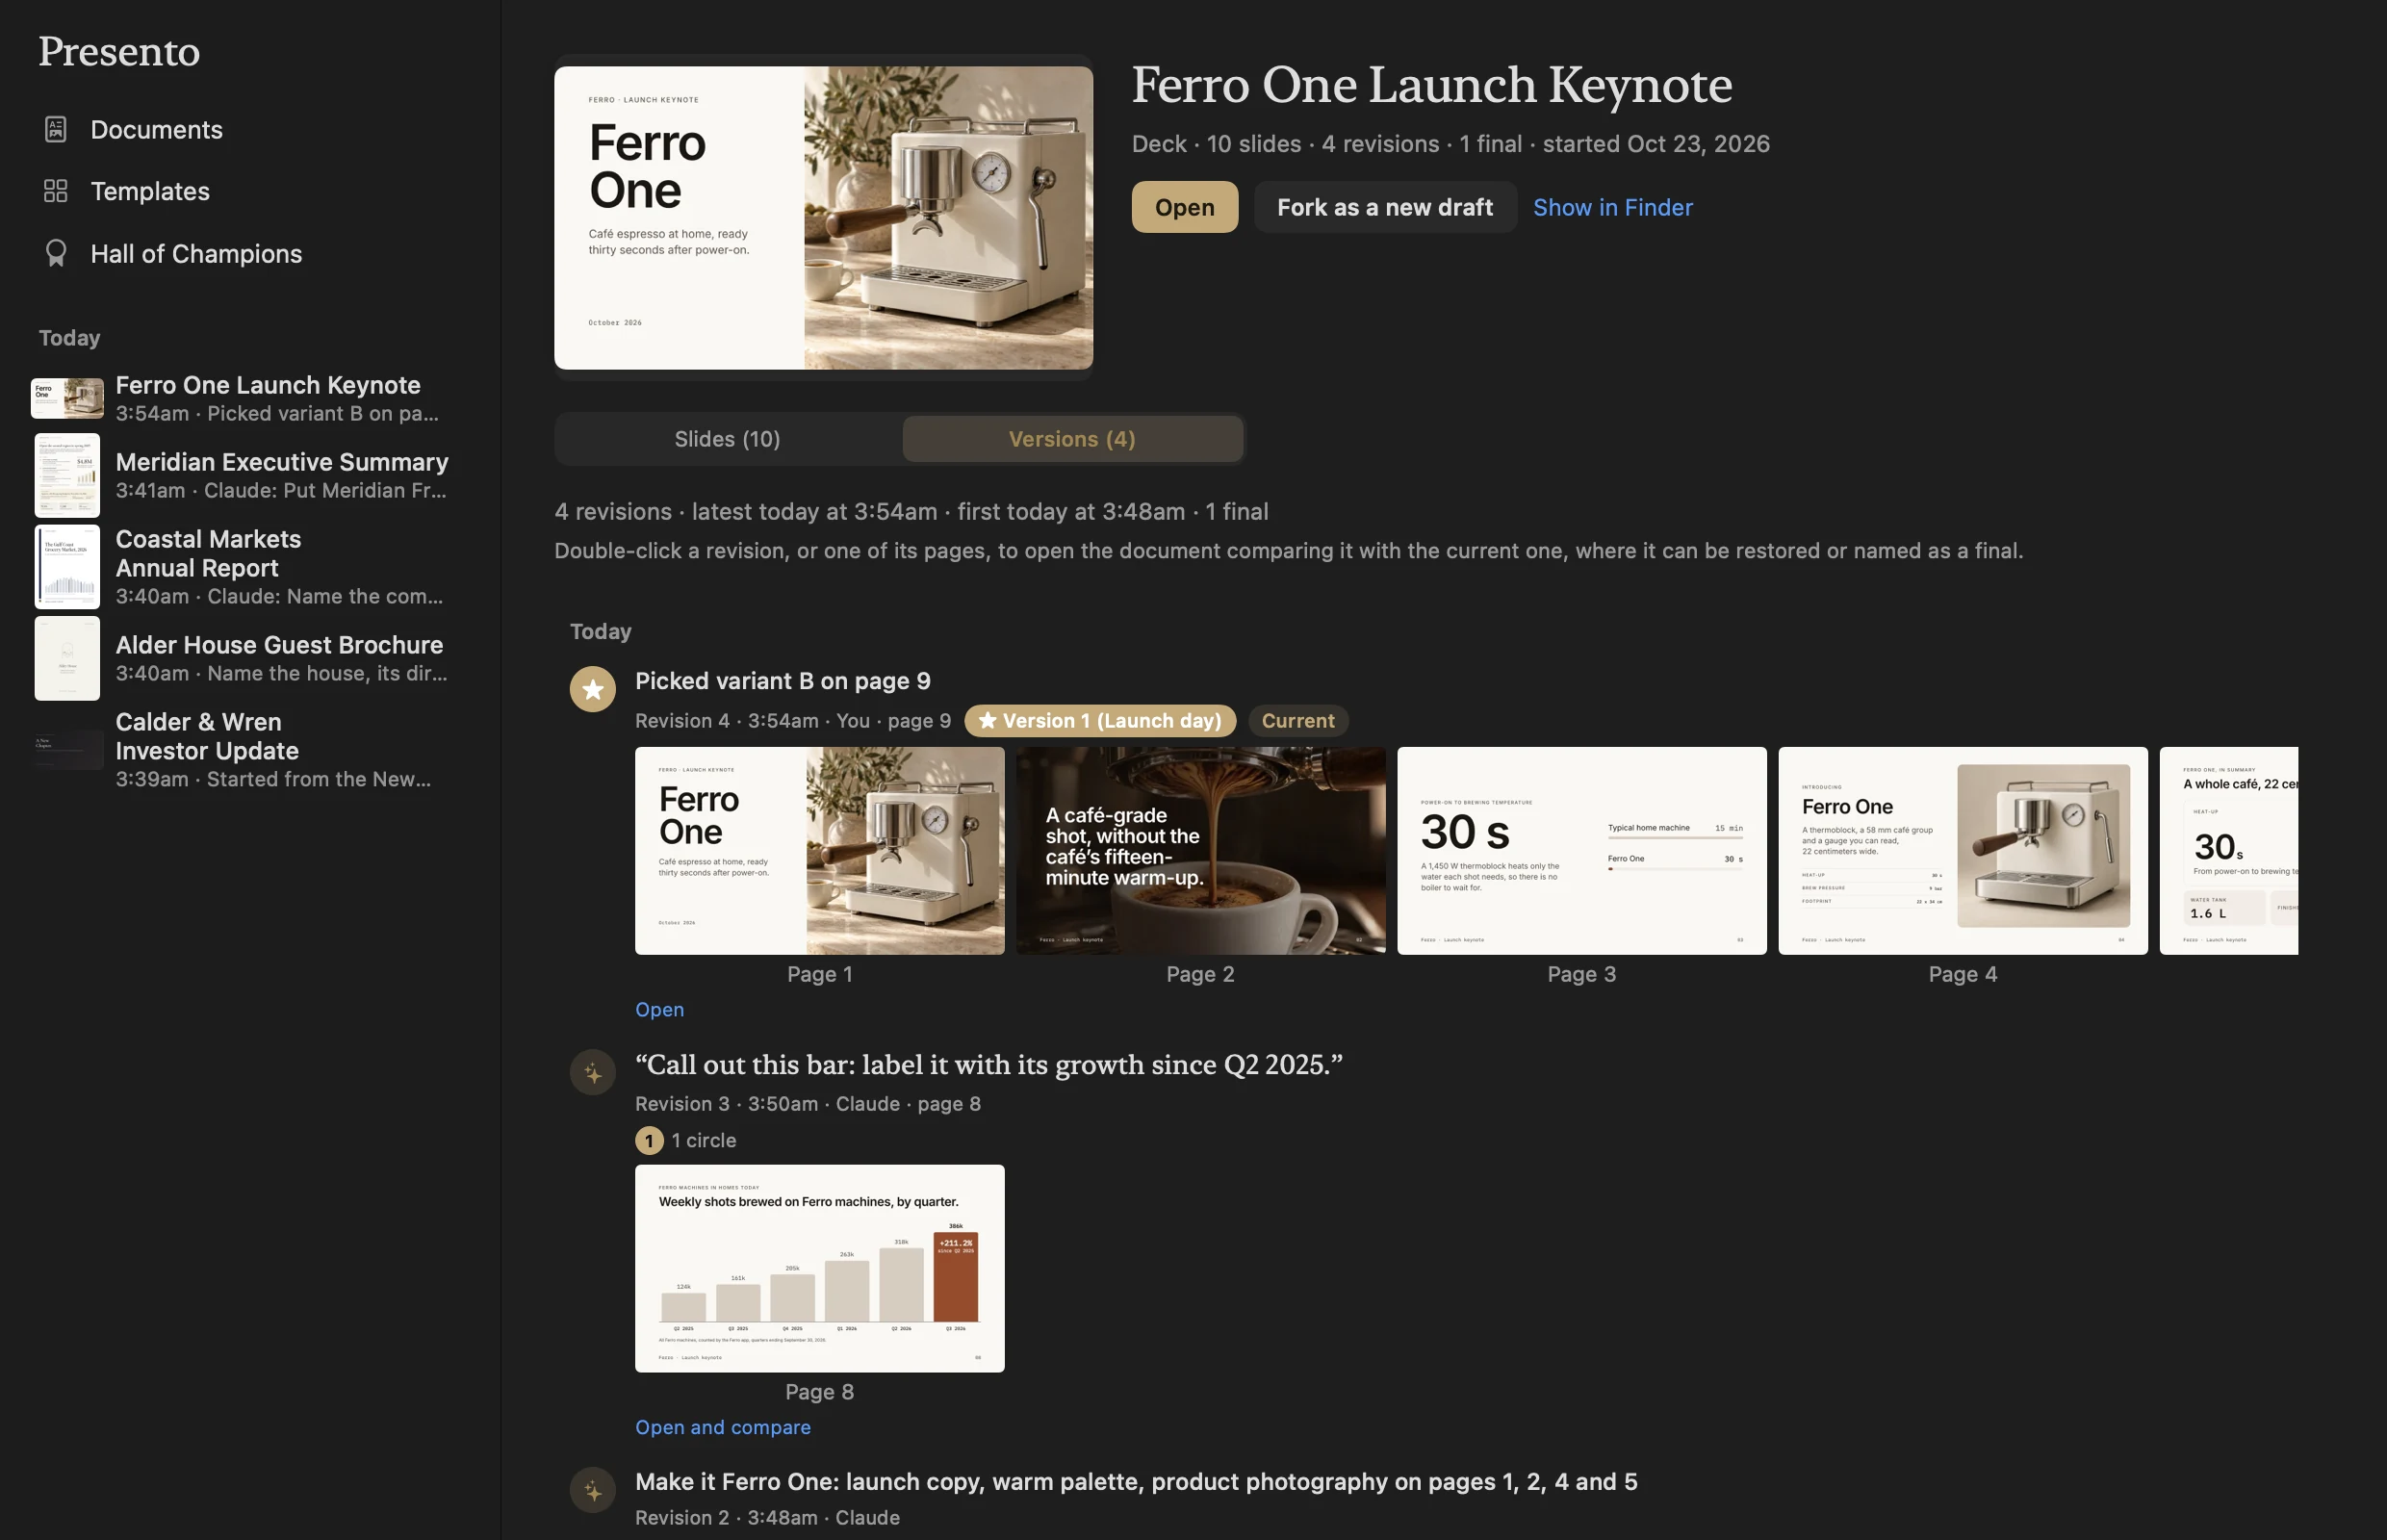This screenshot has width=2387, height=1540.
Task: Select Calder & Wren Investor Update
Action: 250,750
